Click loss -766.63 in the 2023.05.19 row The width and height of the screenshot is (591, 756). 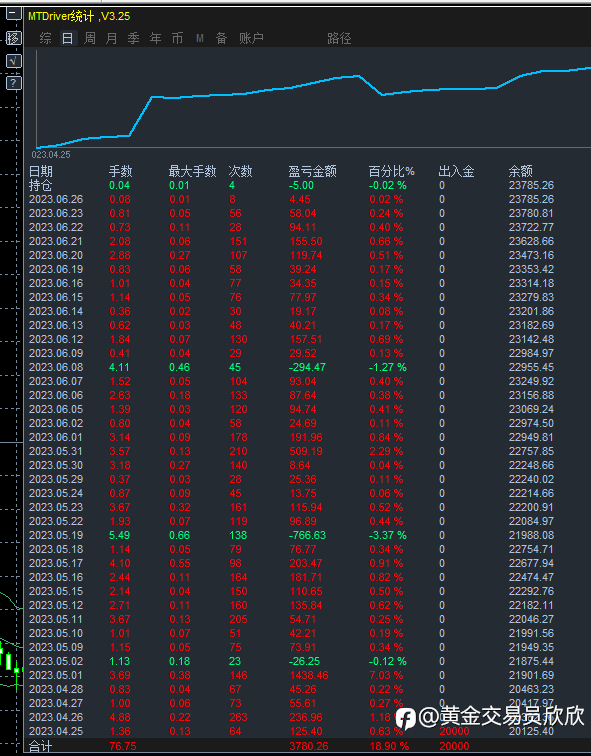coord(307,535)
